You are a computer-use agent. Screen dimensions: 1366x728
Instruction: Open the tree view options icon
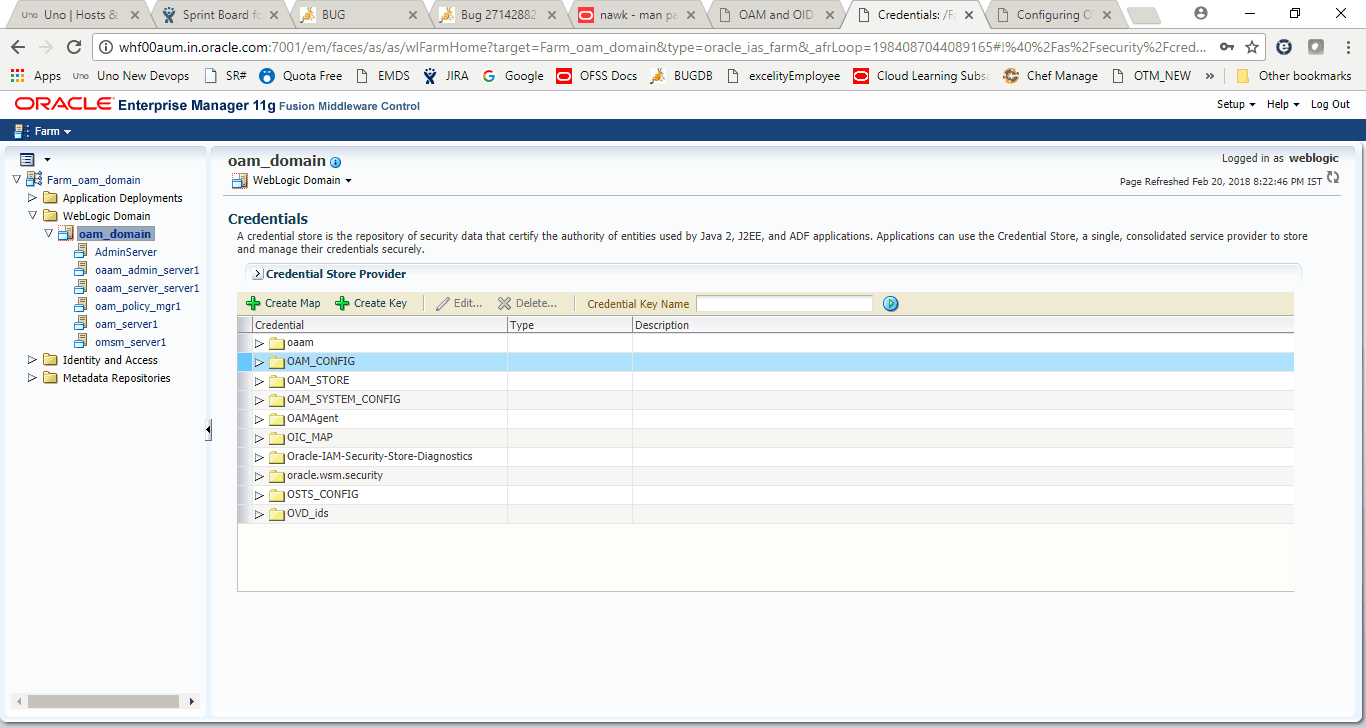[x=27, y=159]
